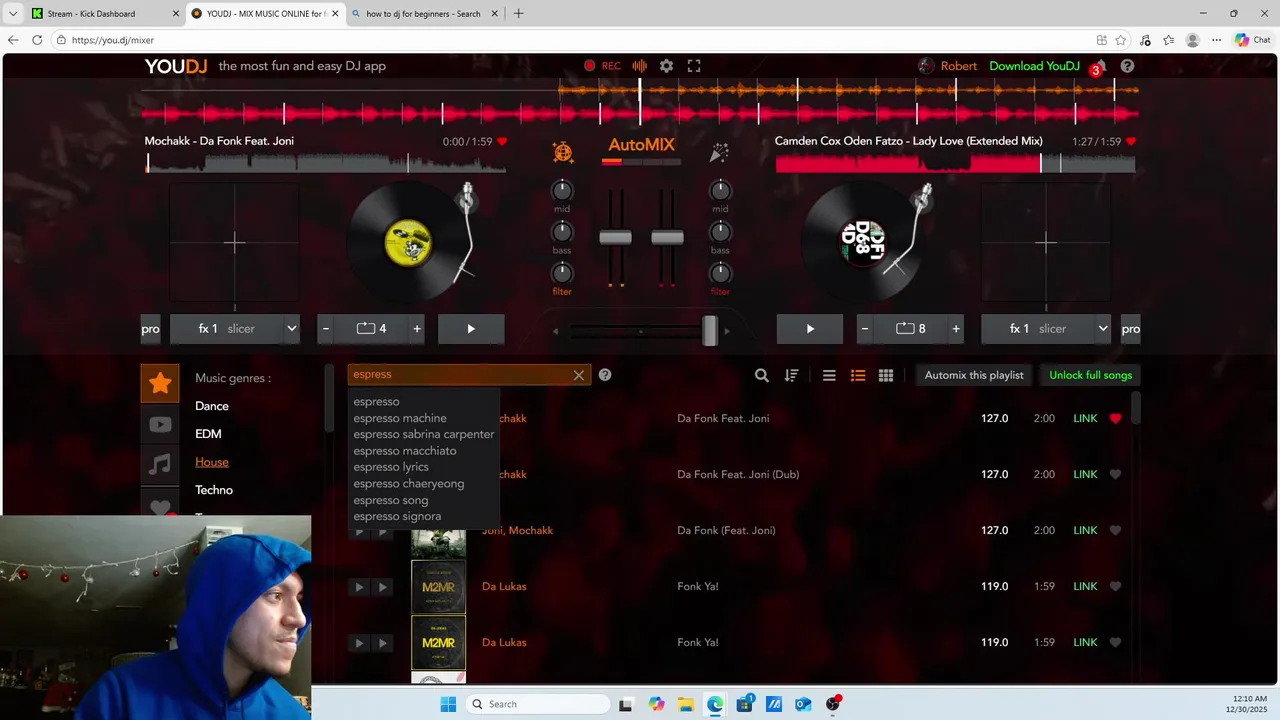This screenshot has width=1280, height=720.
Task: Open the audio waveform settings icon
Action: (640, 66)
